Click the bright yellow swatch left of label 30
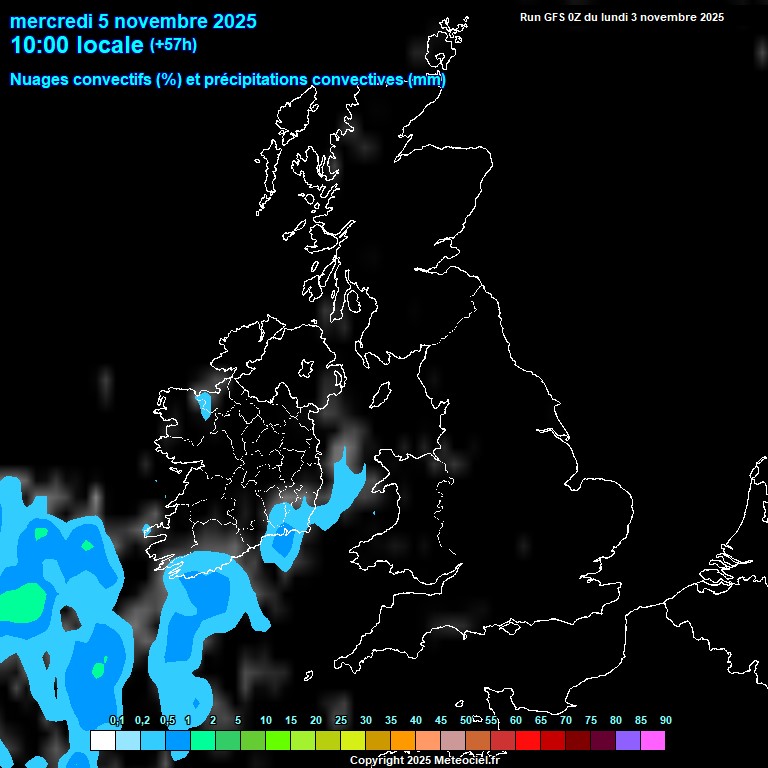The width and height of the screenshot is (768, 768). point(352,740)
